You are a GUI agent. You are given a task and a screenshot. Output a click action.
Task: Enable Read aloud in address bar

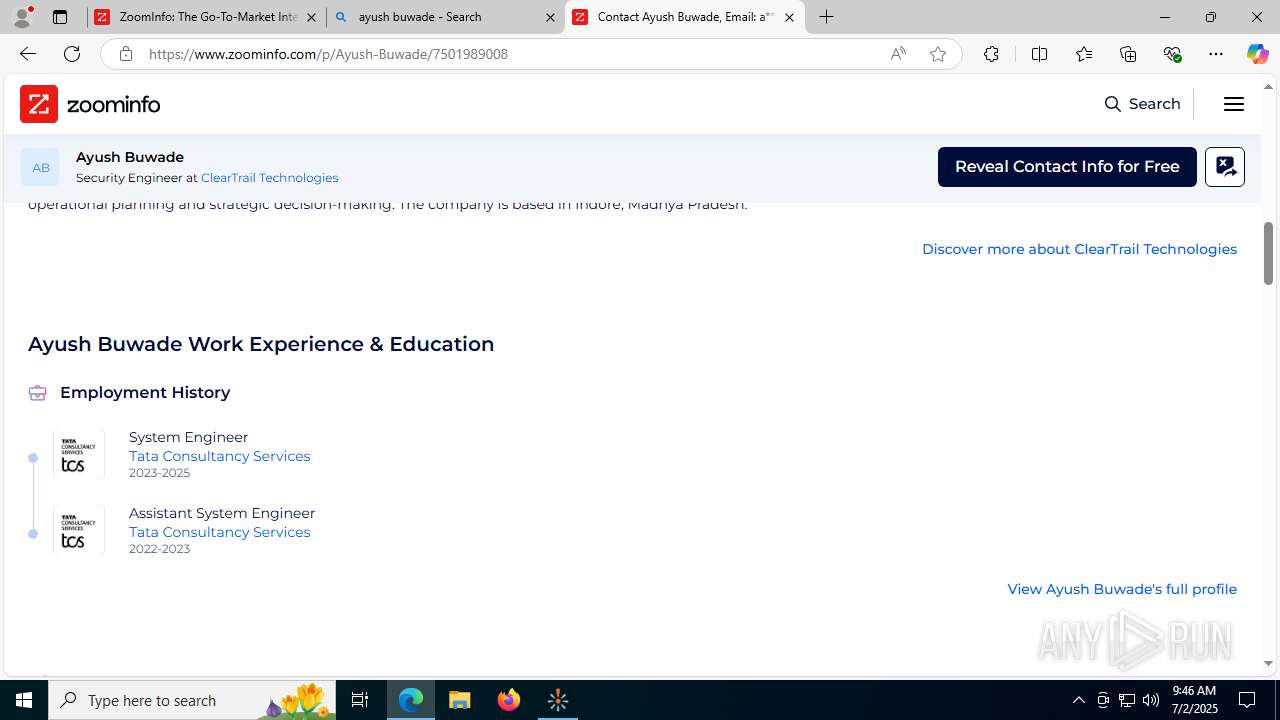(897, 54)
